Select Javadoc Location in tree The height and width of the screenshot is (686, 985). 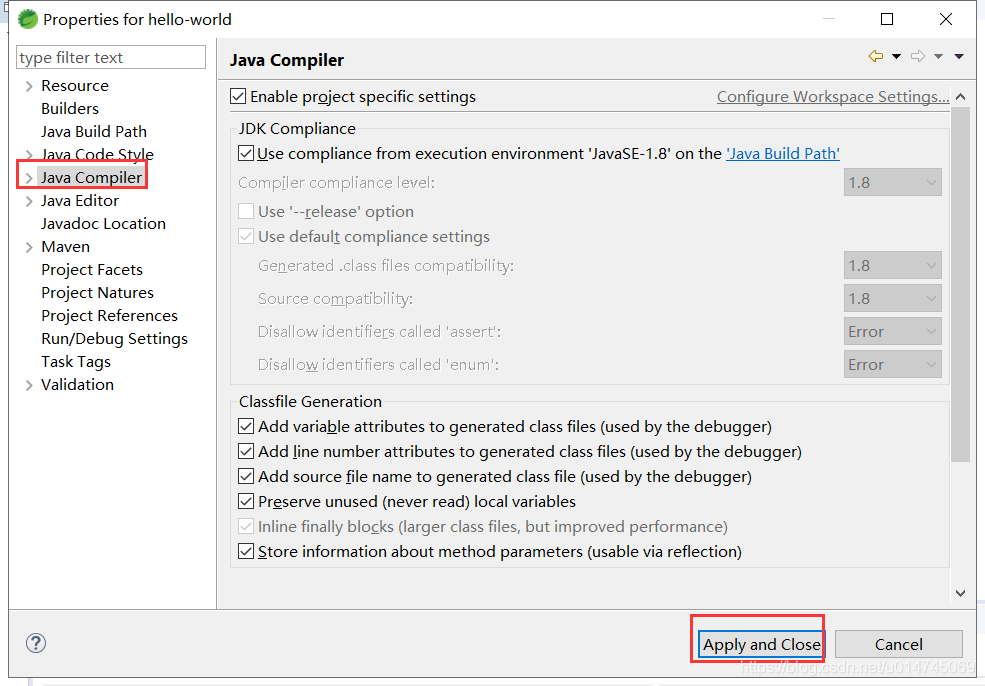[x=103, y=224]
